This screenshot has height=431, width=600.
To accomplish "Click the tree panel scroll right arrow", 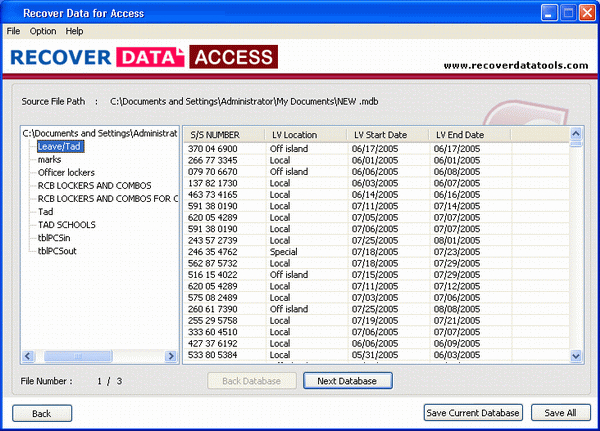I will 171,356.
